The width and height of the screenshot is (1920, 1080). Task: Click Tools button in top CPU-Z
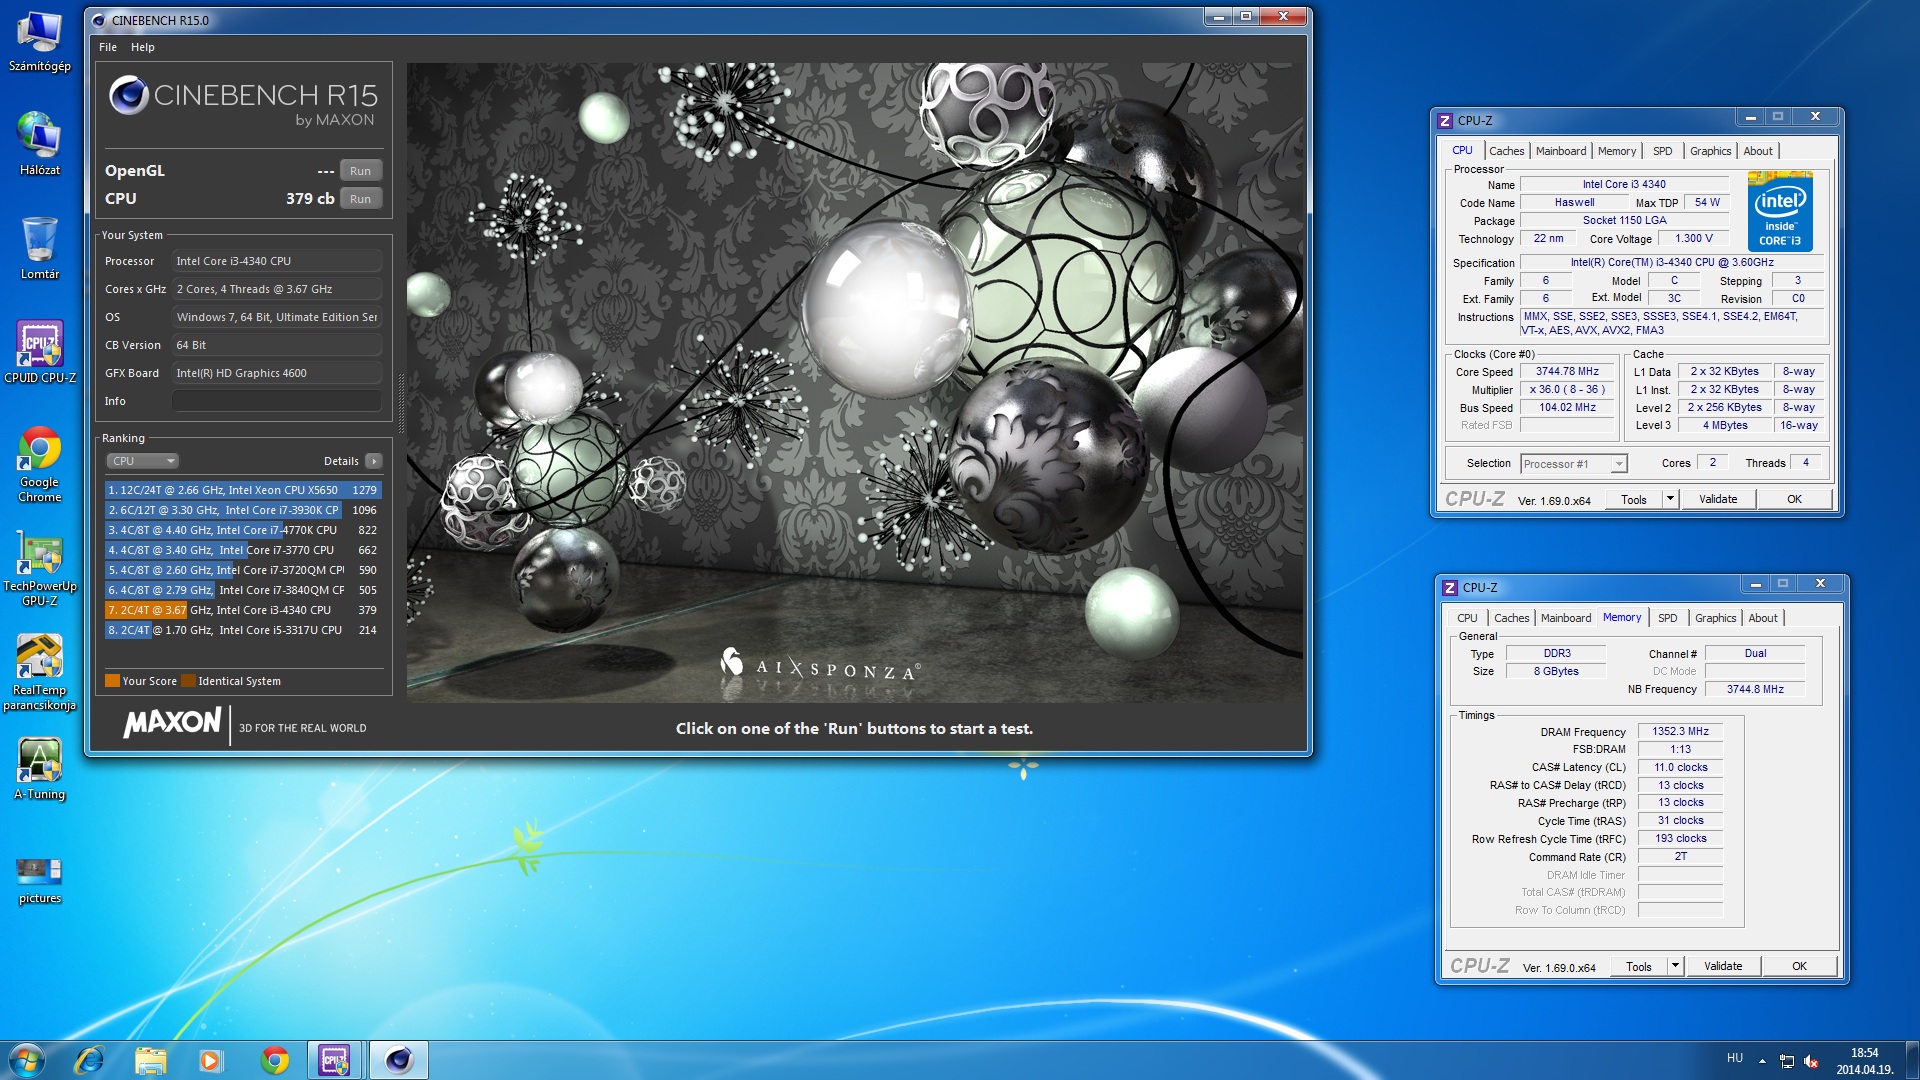tap(1634, 499)
